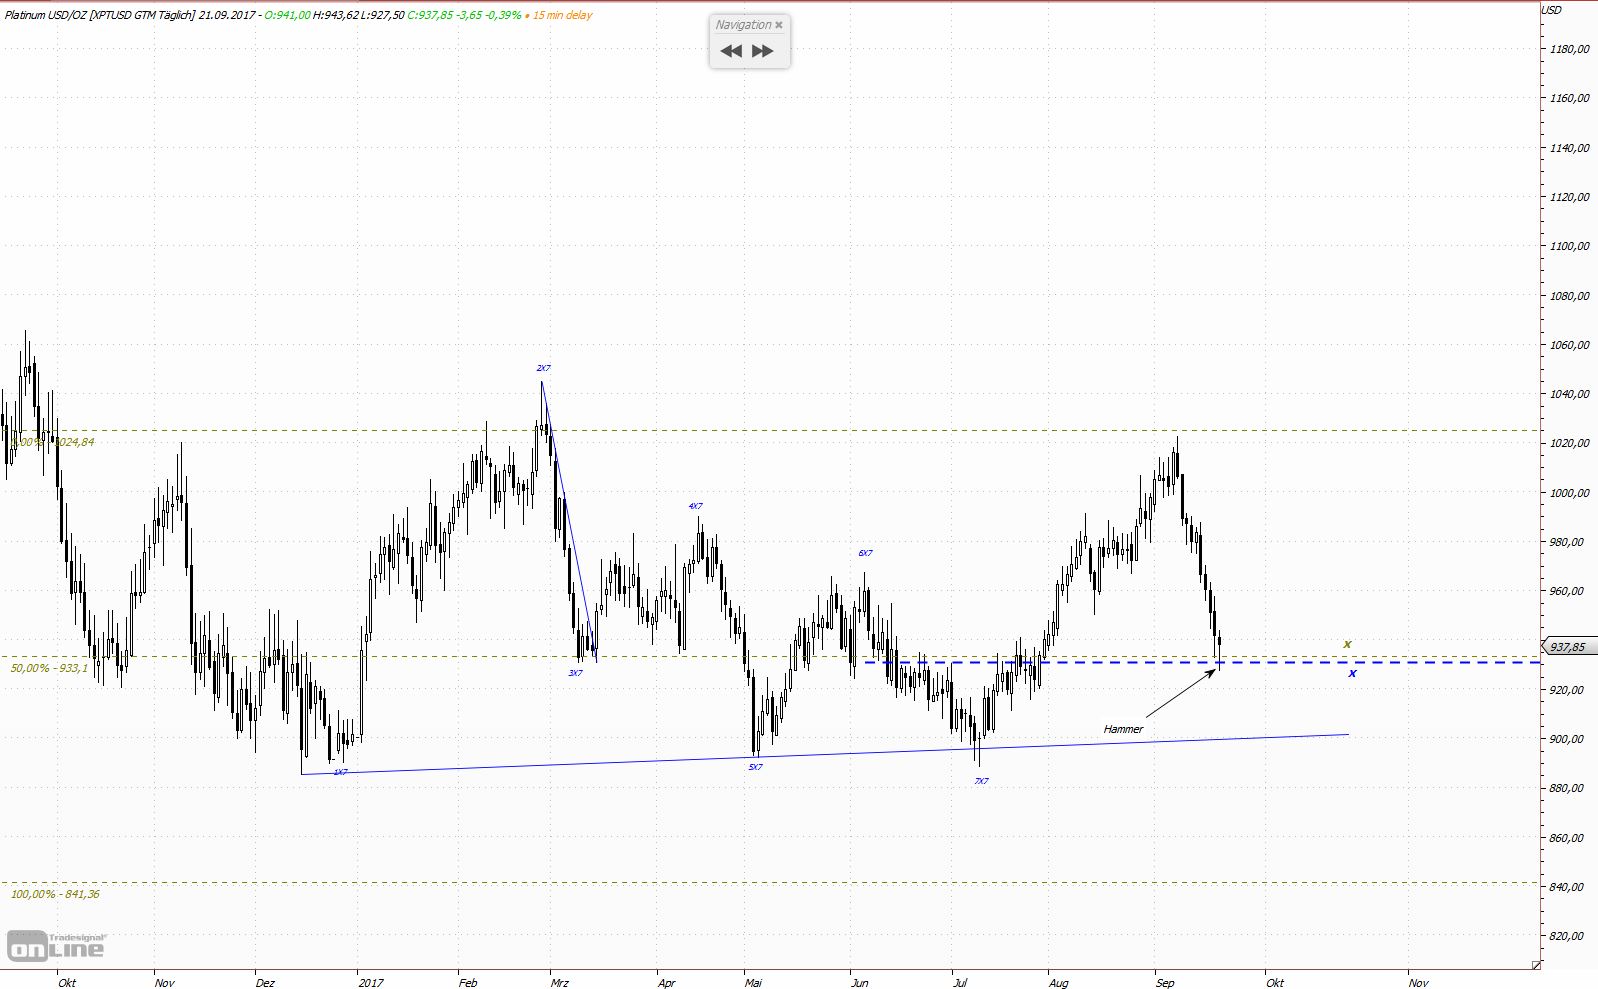Image resolution: width=1598 pixels, height=989 pixels.
Task: Click the olive x marker
Action: coord(1348,644)
